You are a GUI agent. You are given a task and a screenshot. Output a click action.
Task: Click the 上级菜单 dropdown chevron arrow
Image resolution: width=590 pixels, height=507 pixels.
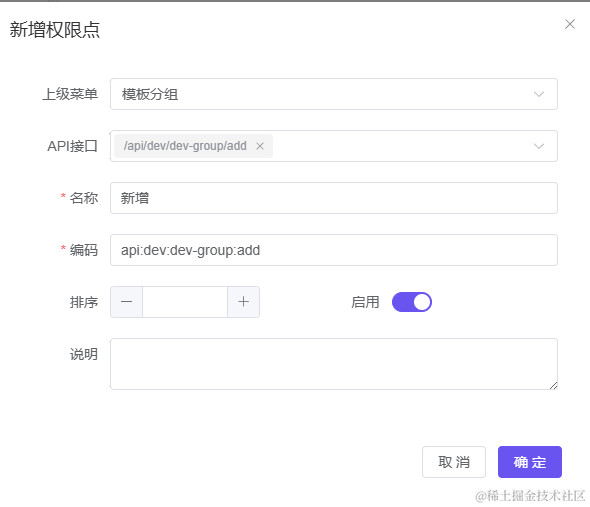(x=539, y=94)
